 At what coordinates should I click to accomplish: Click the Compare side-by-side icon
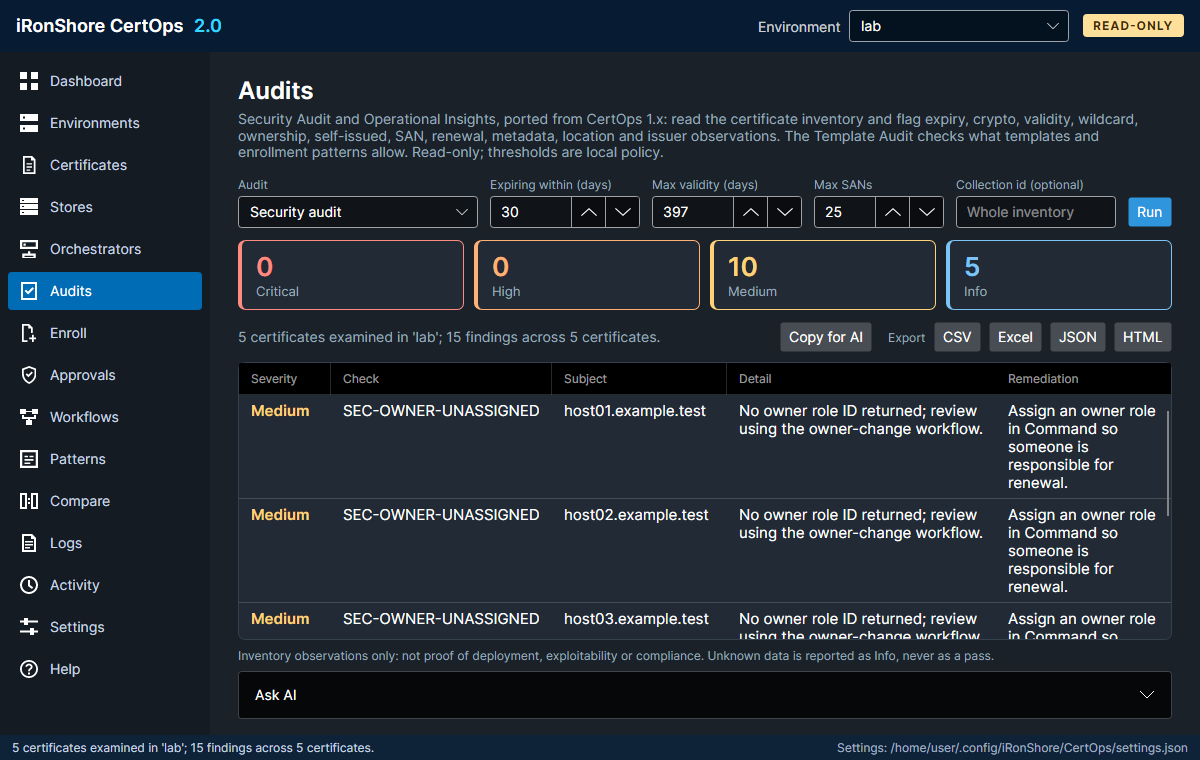[x=29, y=501]
